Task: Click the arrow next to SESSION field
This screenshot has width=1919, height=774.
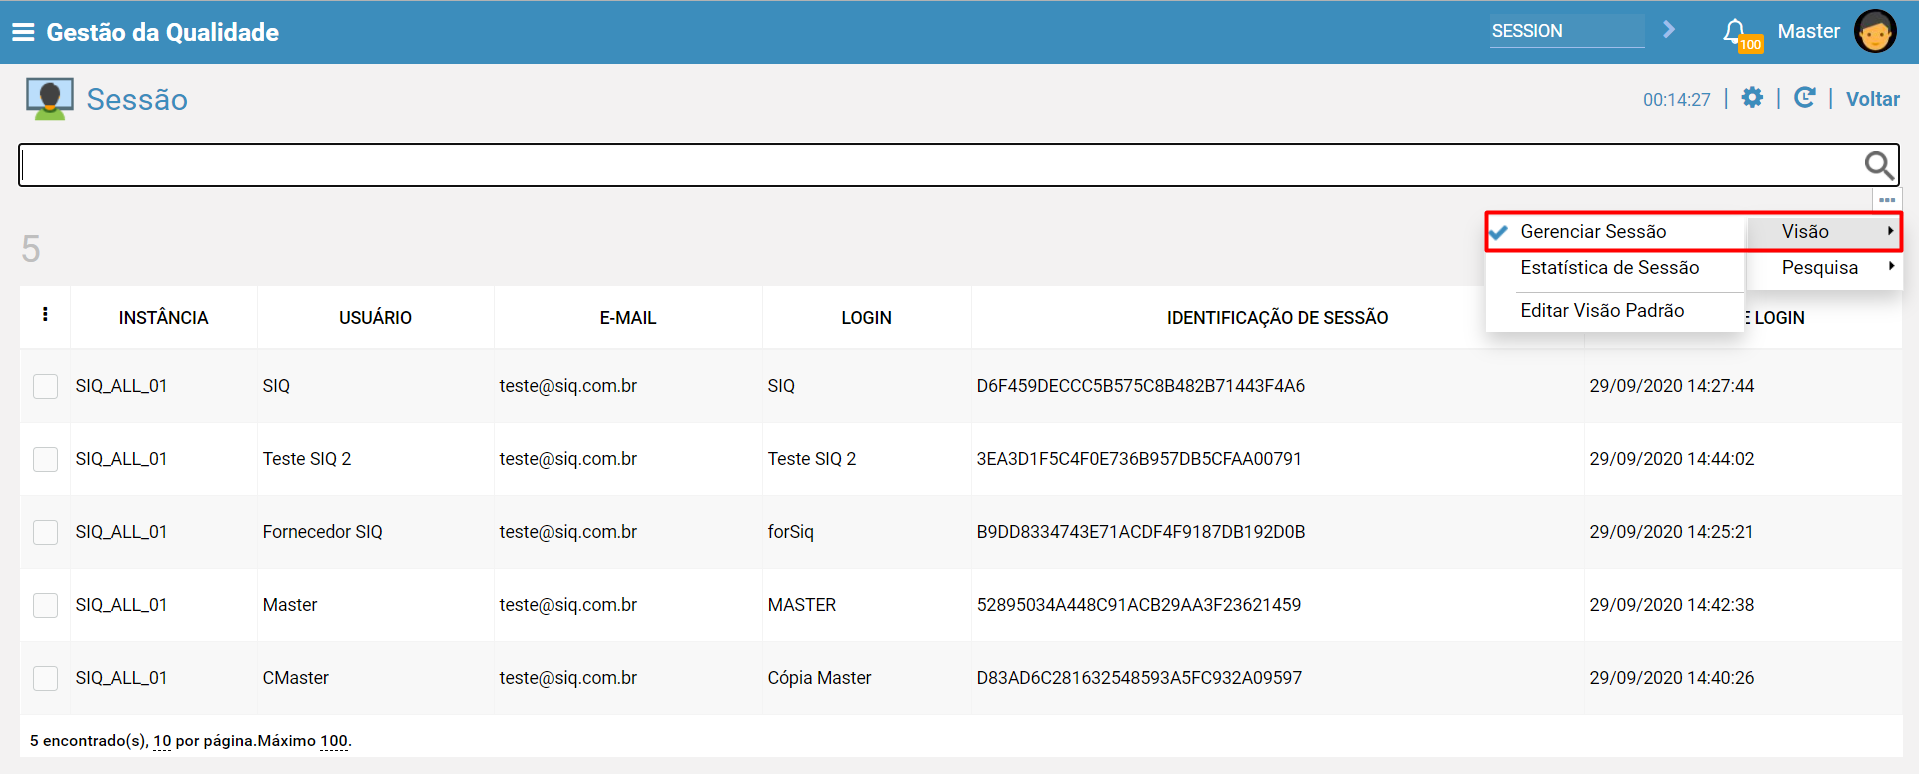Action: pos(1669,30)
